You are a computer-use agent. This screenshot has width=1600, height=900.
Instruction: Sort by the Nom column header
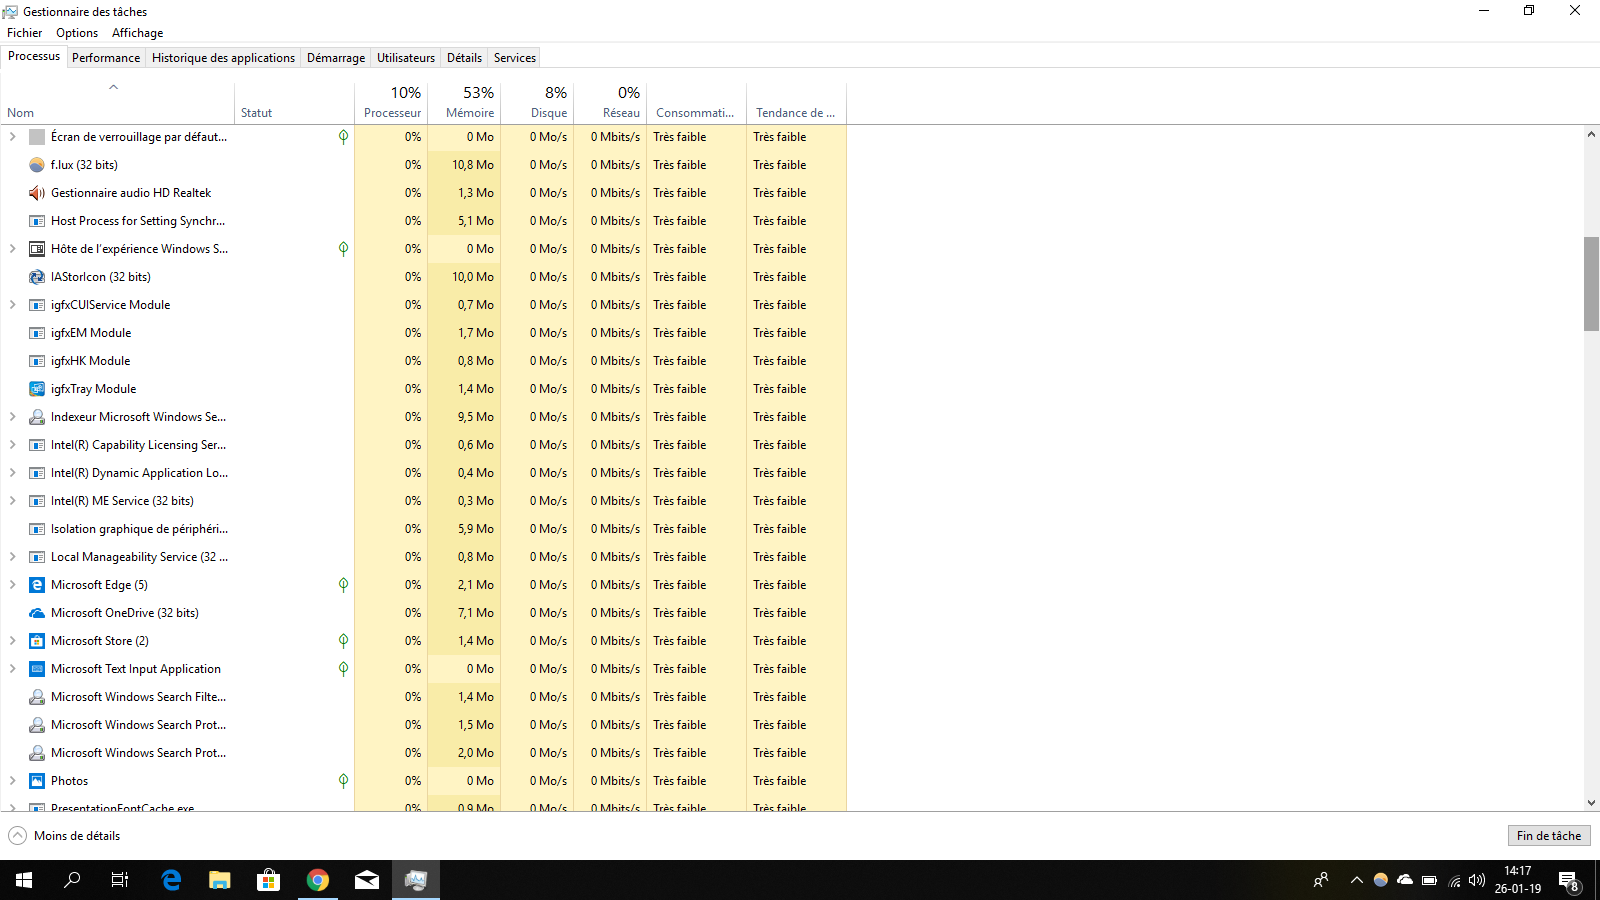117,102
